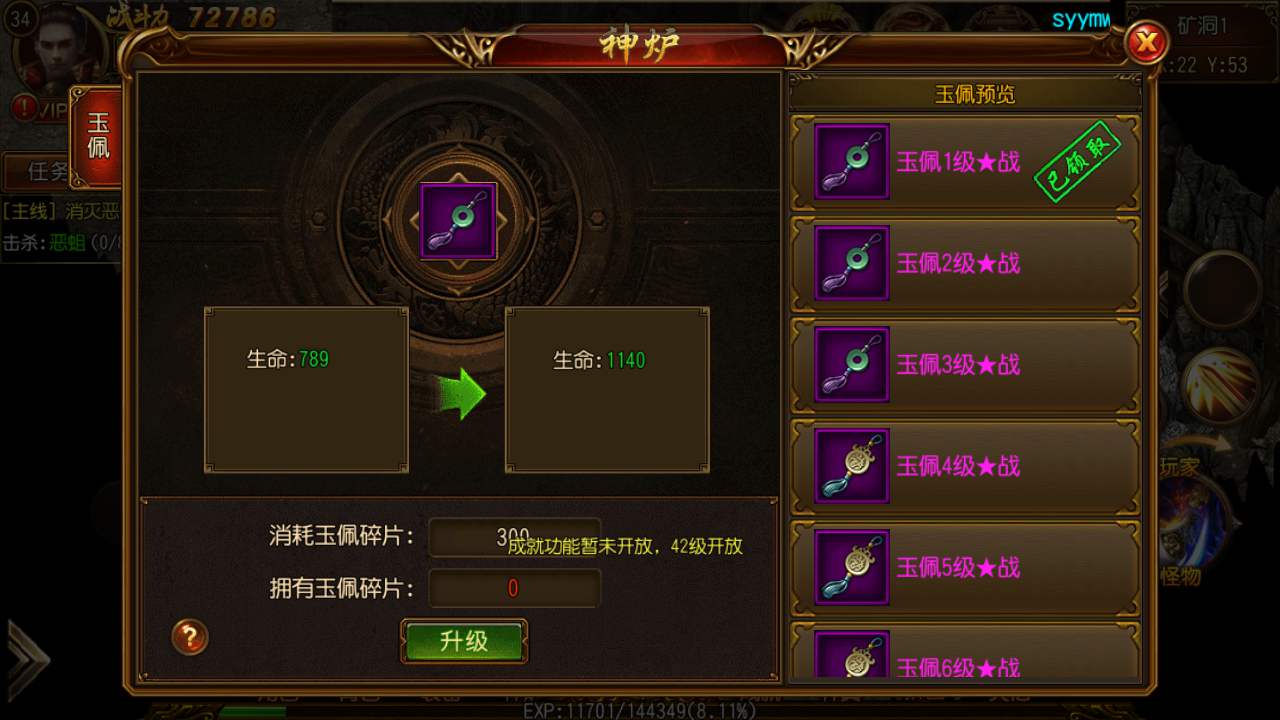This screenshot has height=720, width=1280.
Task: Select the 玉佩3级 pendant icon
Action: [x=851, y=364]
